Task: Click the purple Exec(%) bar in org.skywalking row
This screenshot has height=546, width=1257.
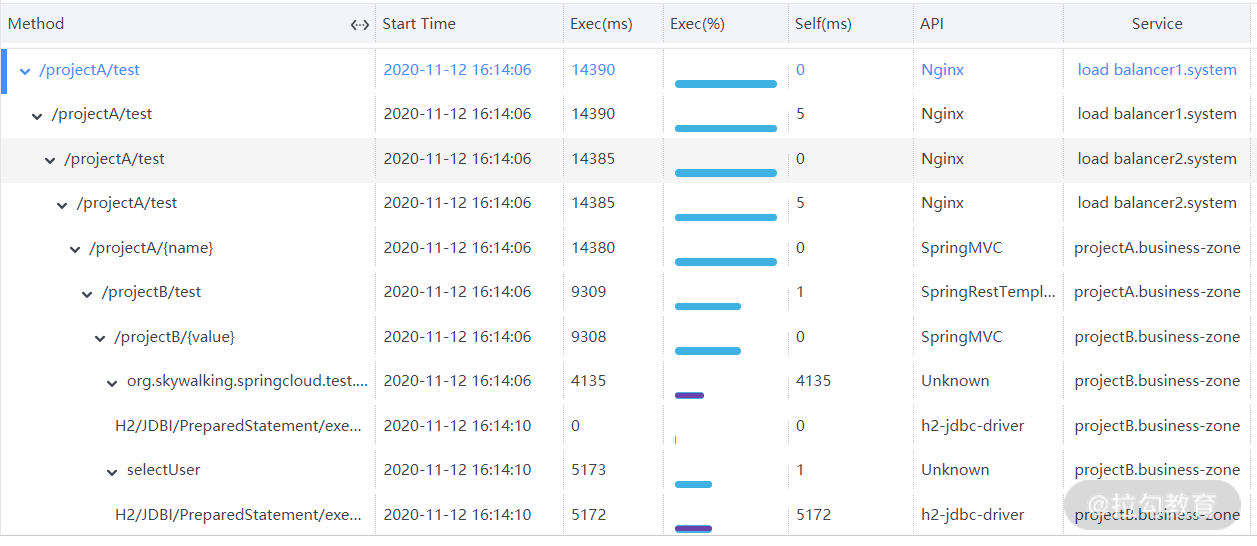Action: [x=689, y=396]
